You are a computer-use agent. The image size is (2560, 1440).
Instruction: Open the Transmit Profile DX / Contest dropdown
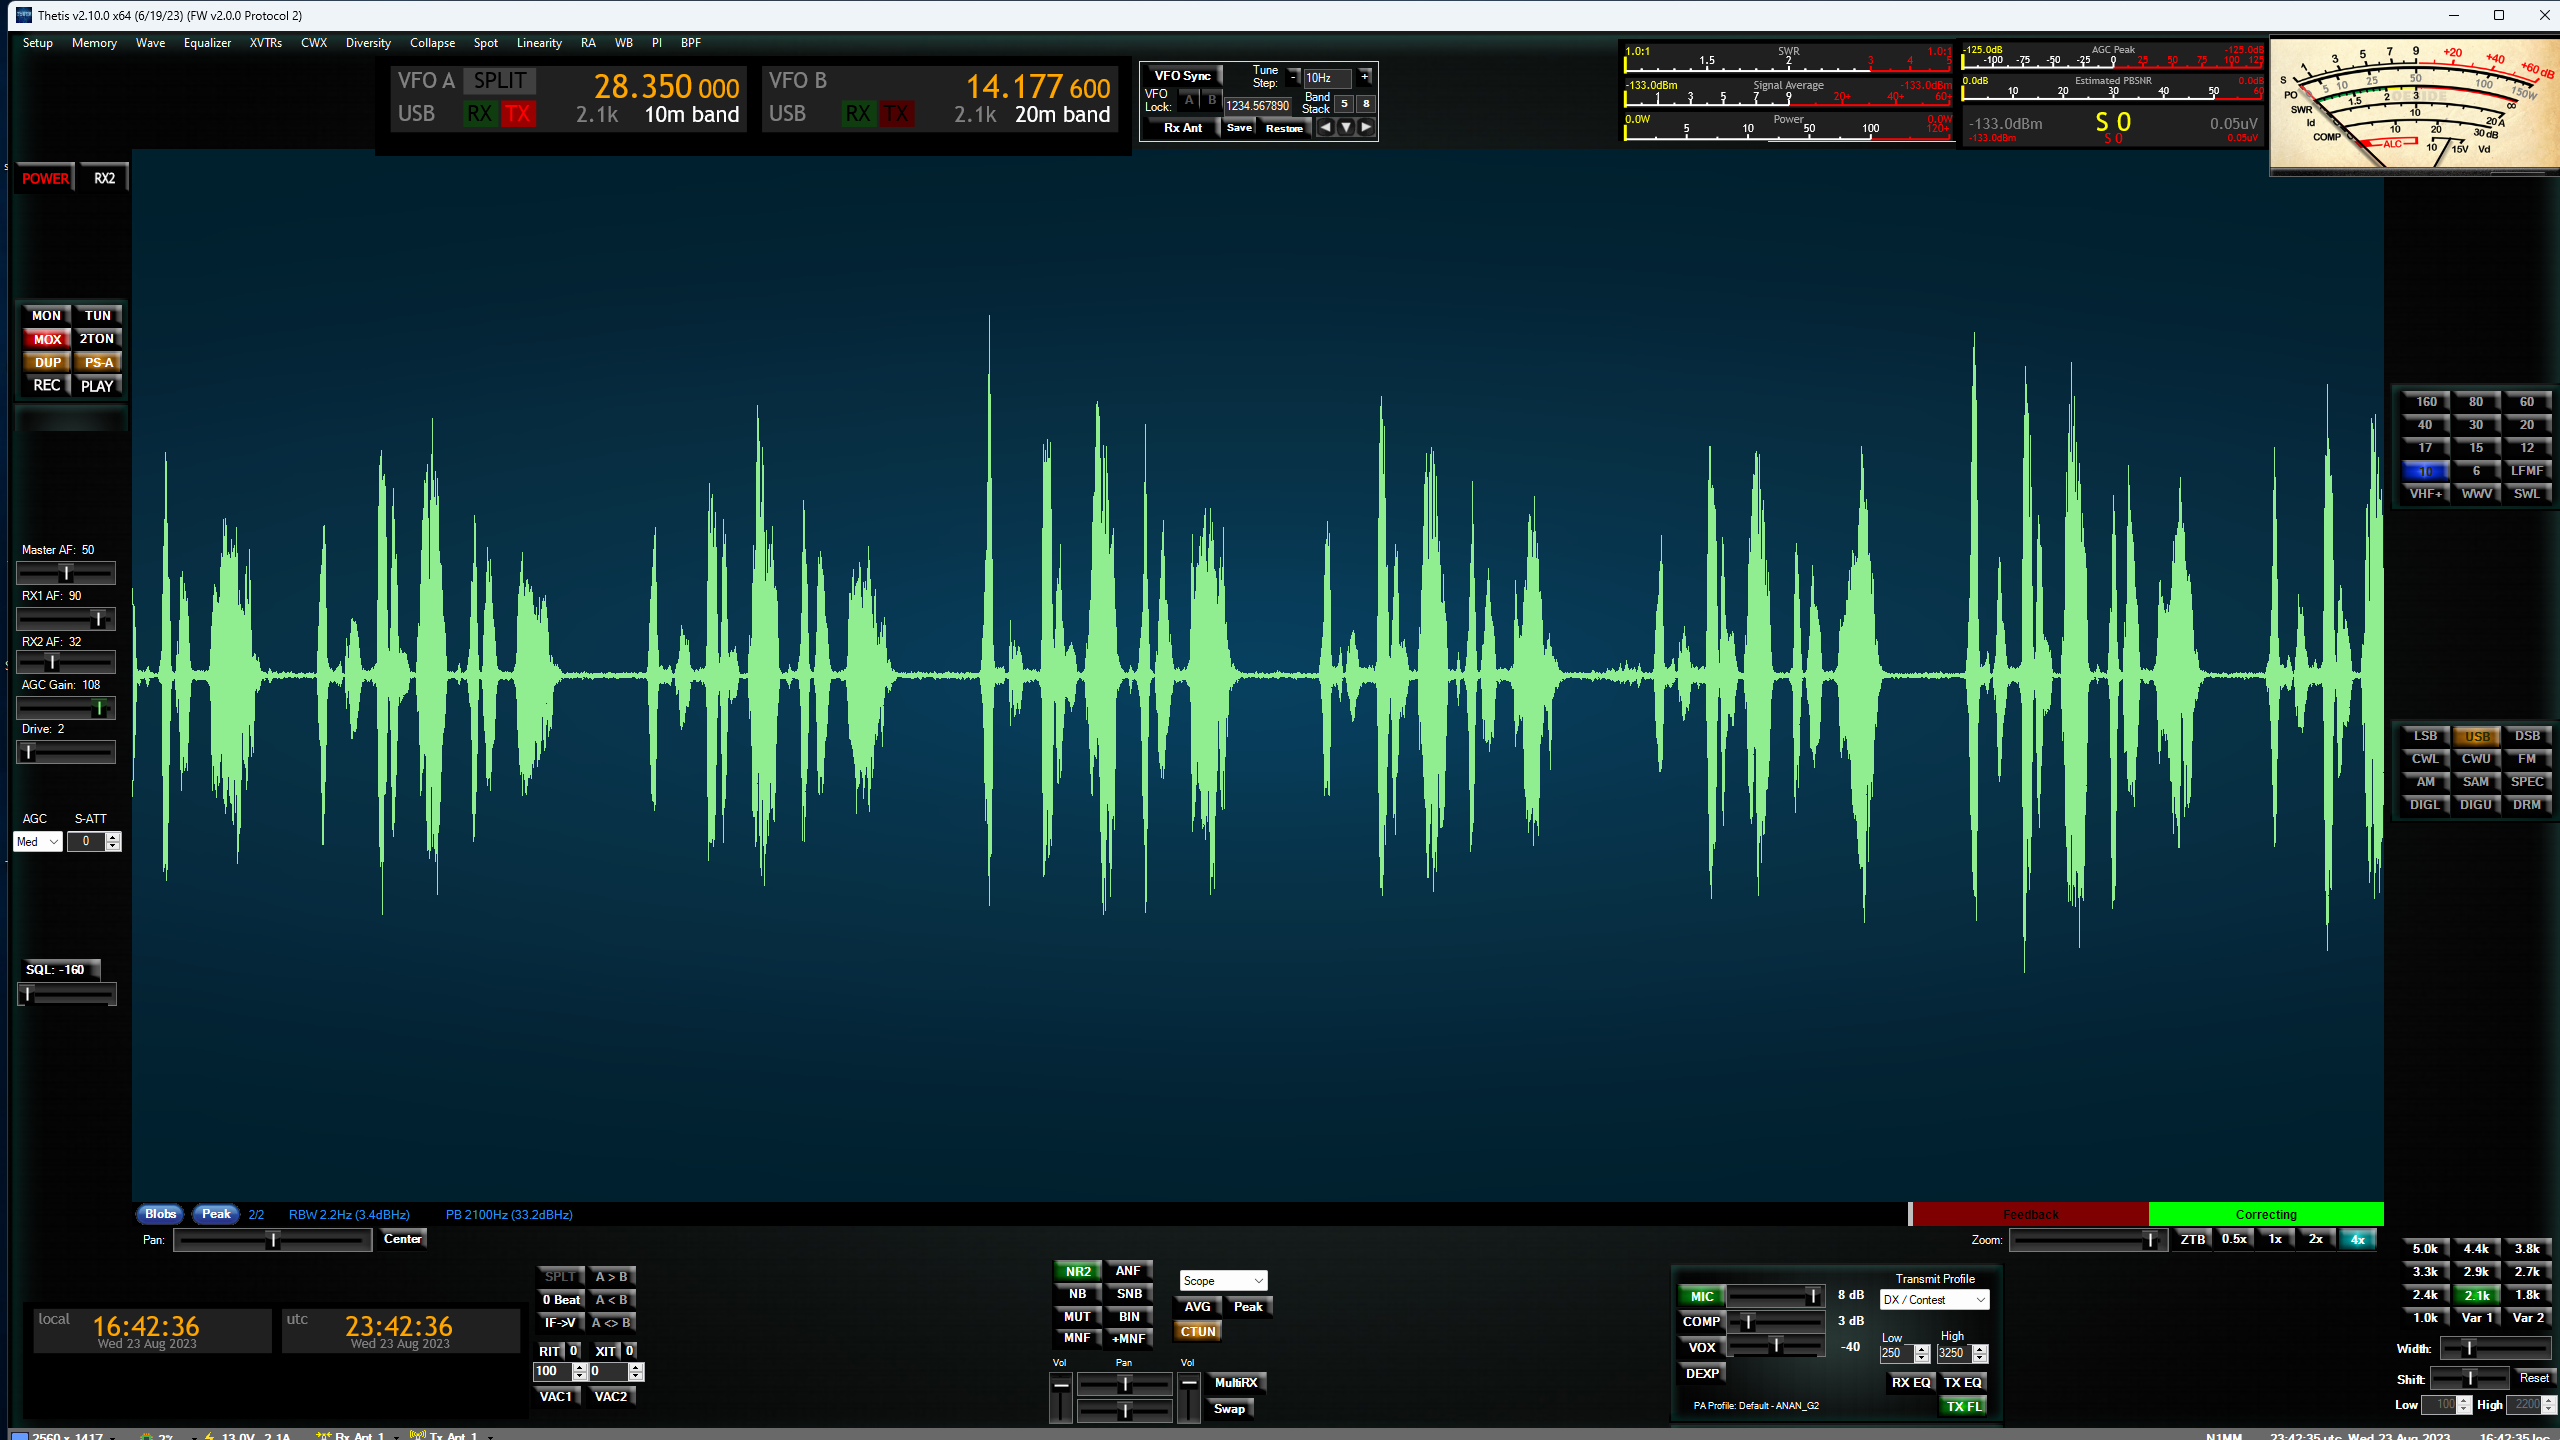[x=1934, y=1300]
